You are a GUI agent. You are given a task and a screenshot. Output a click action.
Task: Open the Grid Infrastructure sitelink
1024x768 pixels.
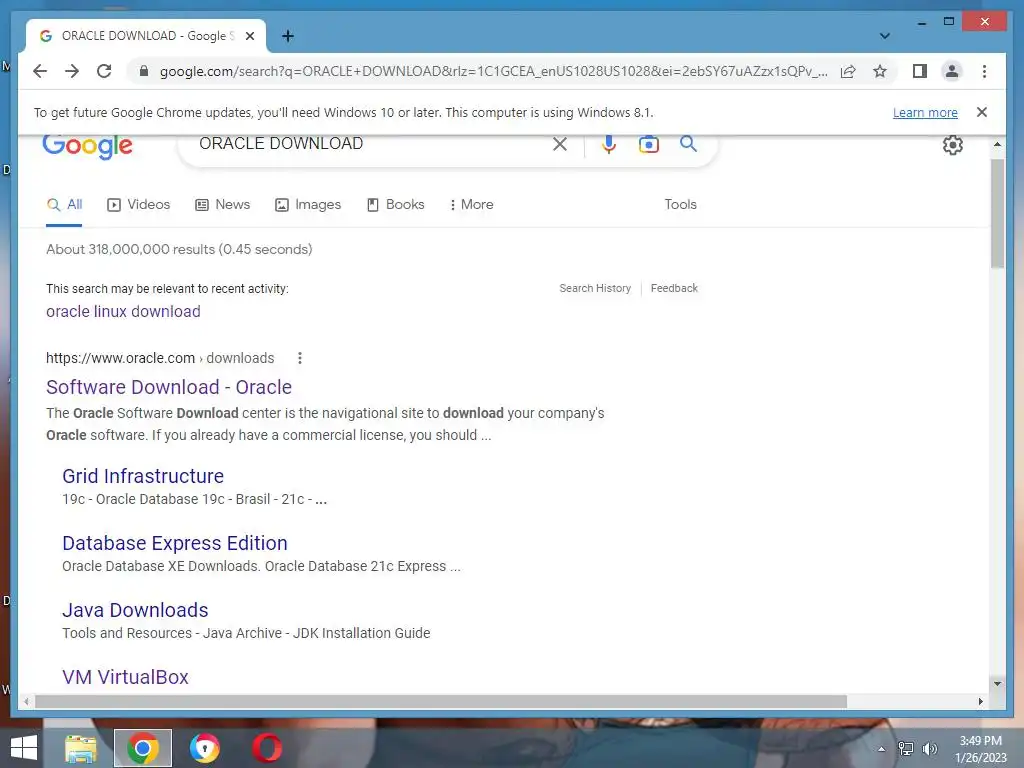(143, 476)
